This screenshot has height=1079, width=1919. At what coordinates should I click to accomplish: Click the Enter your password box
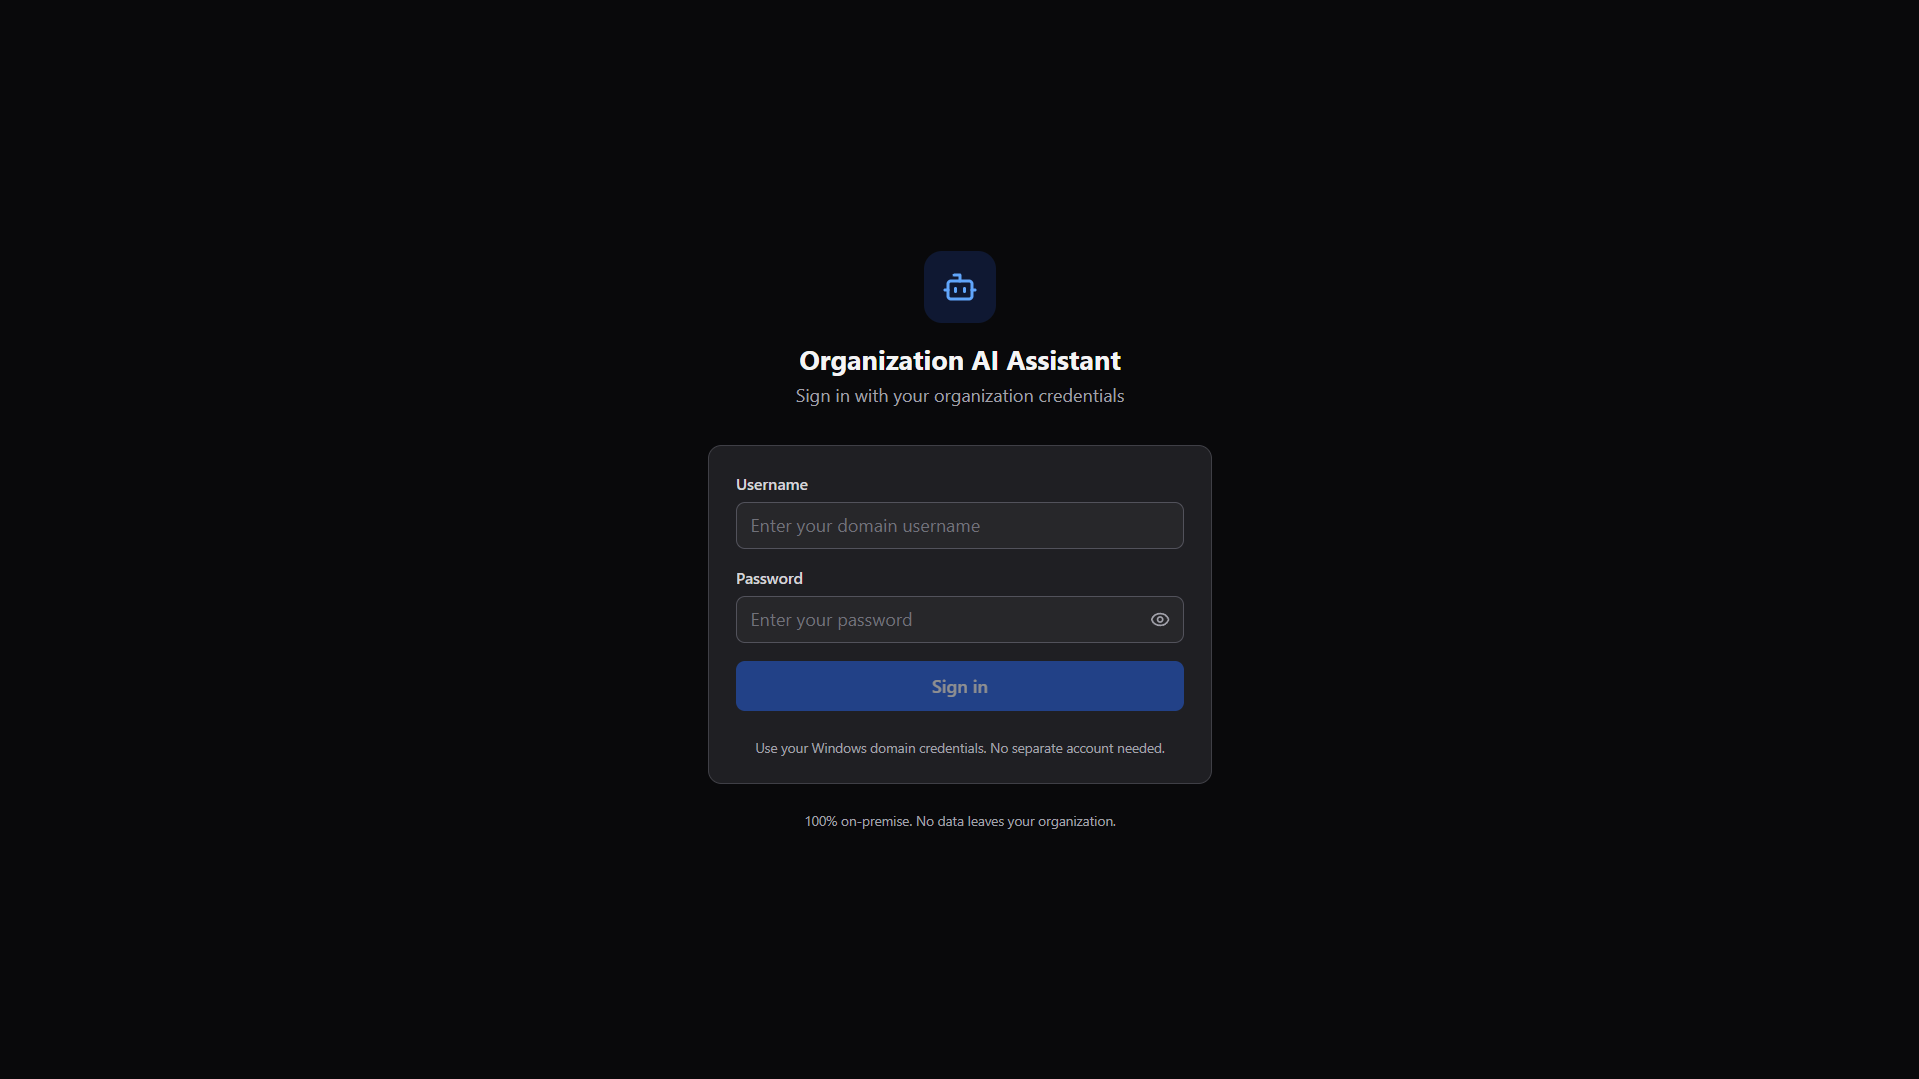pyautogui.click(x=930, y=619)
